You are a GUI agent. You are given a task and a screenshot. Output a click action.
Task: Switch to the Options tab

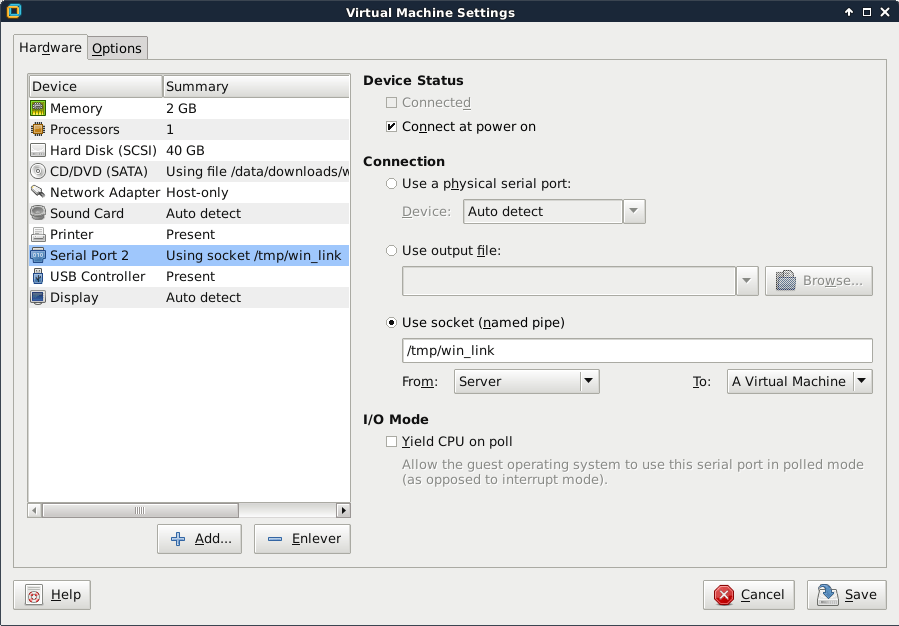[117, 48]
